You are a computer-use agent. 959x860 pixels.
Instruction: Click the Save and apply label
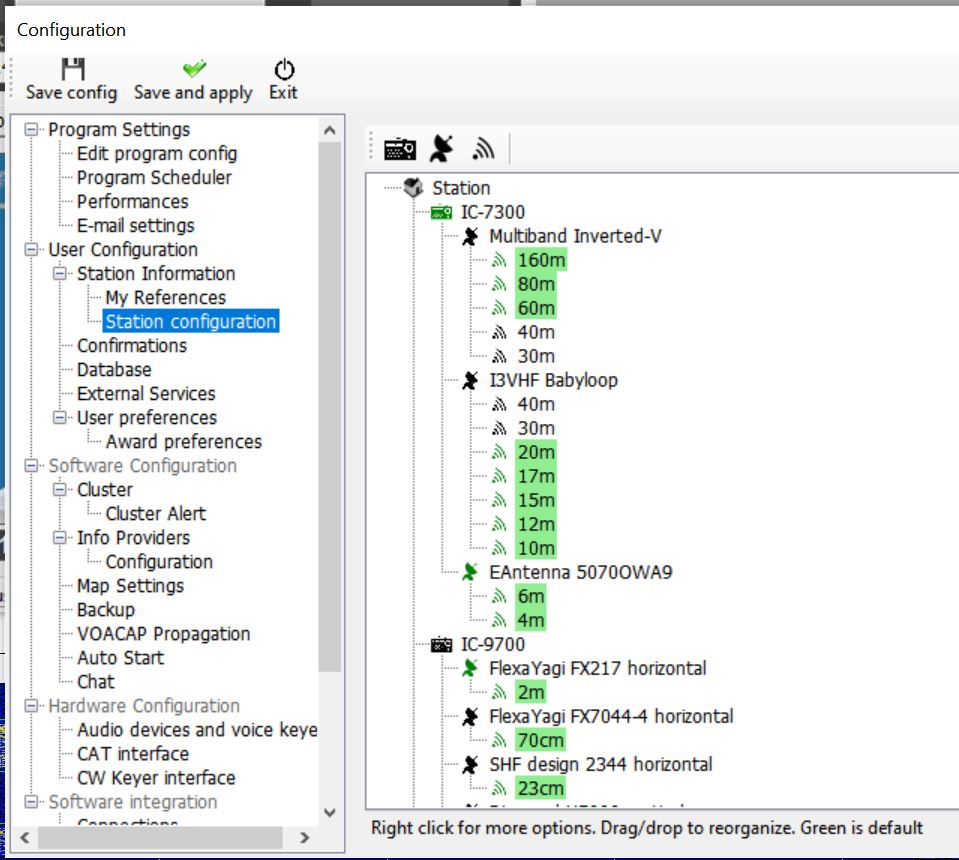(x=193, y=93)
